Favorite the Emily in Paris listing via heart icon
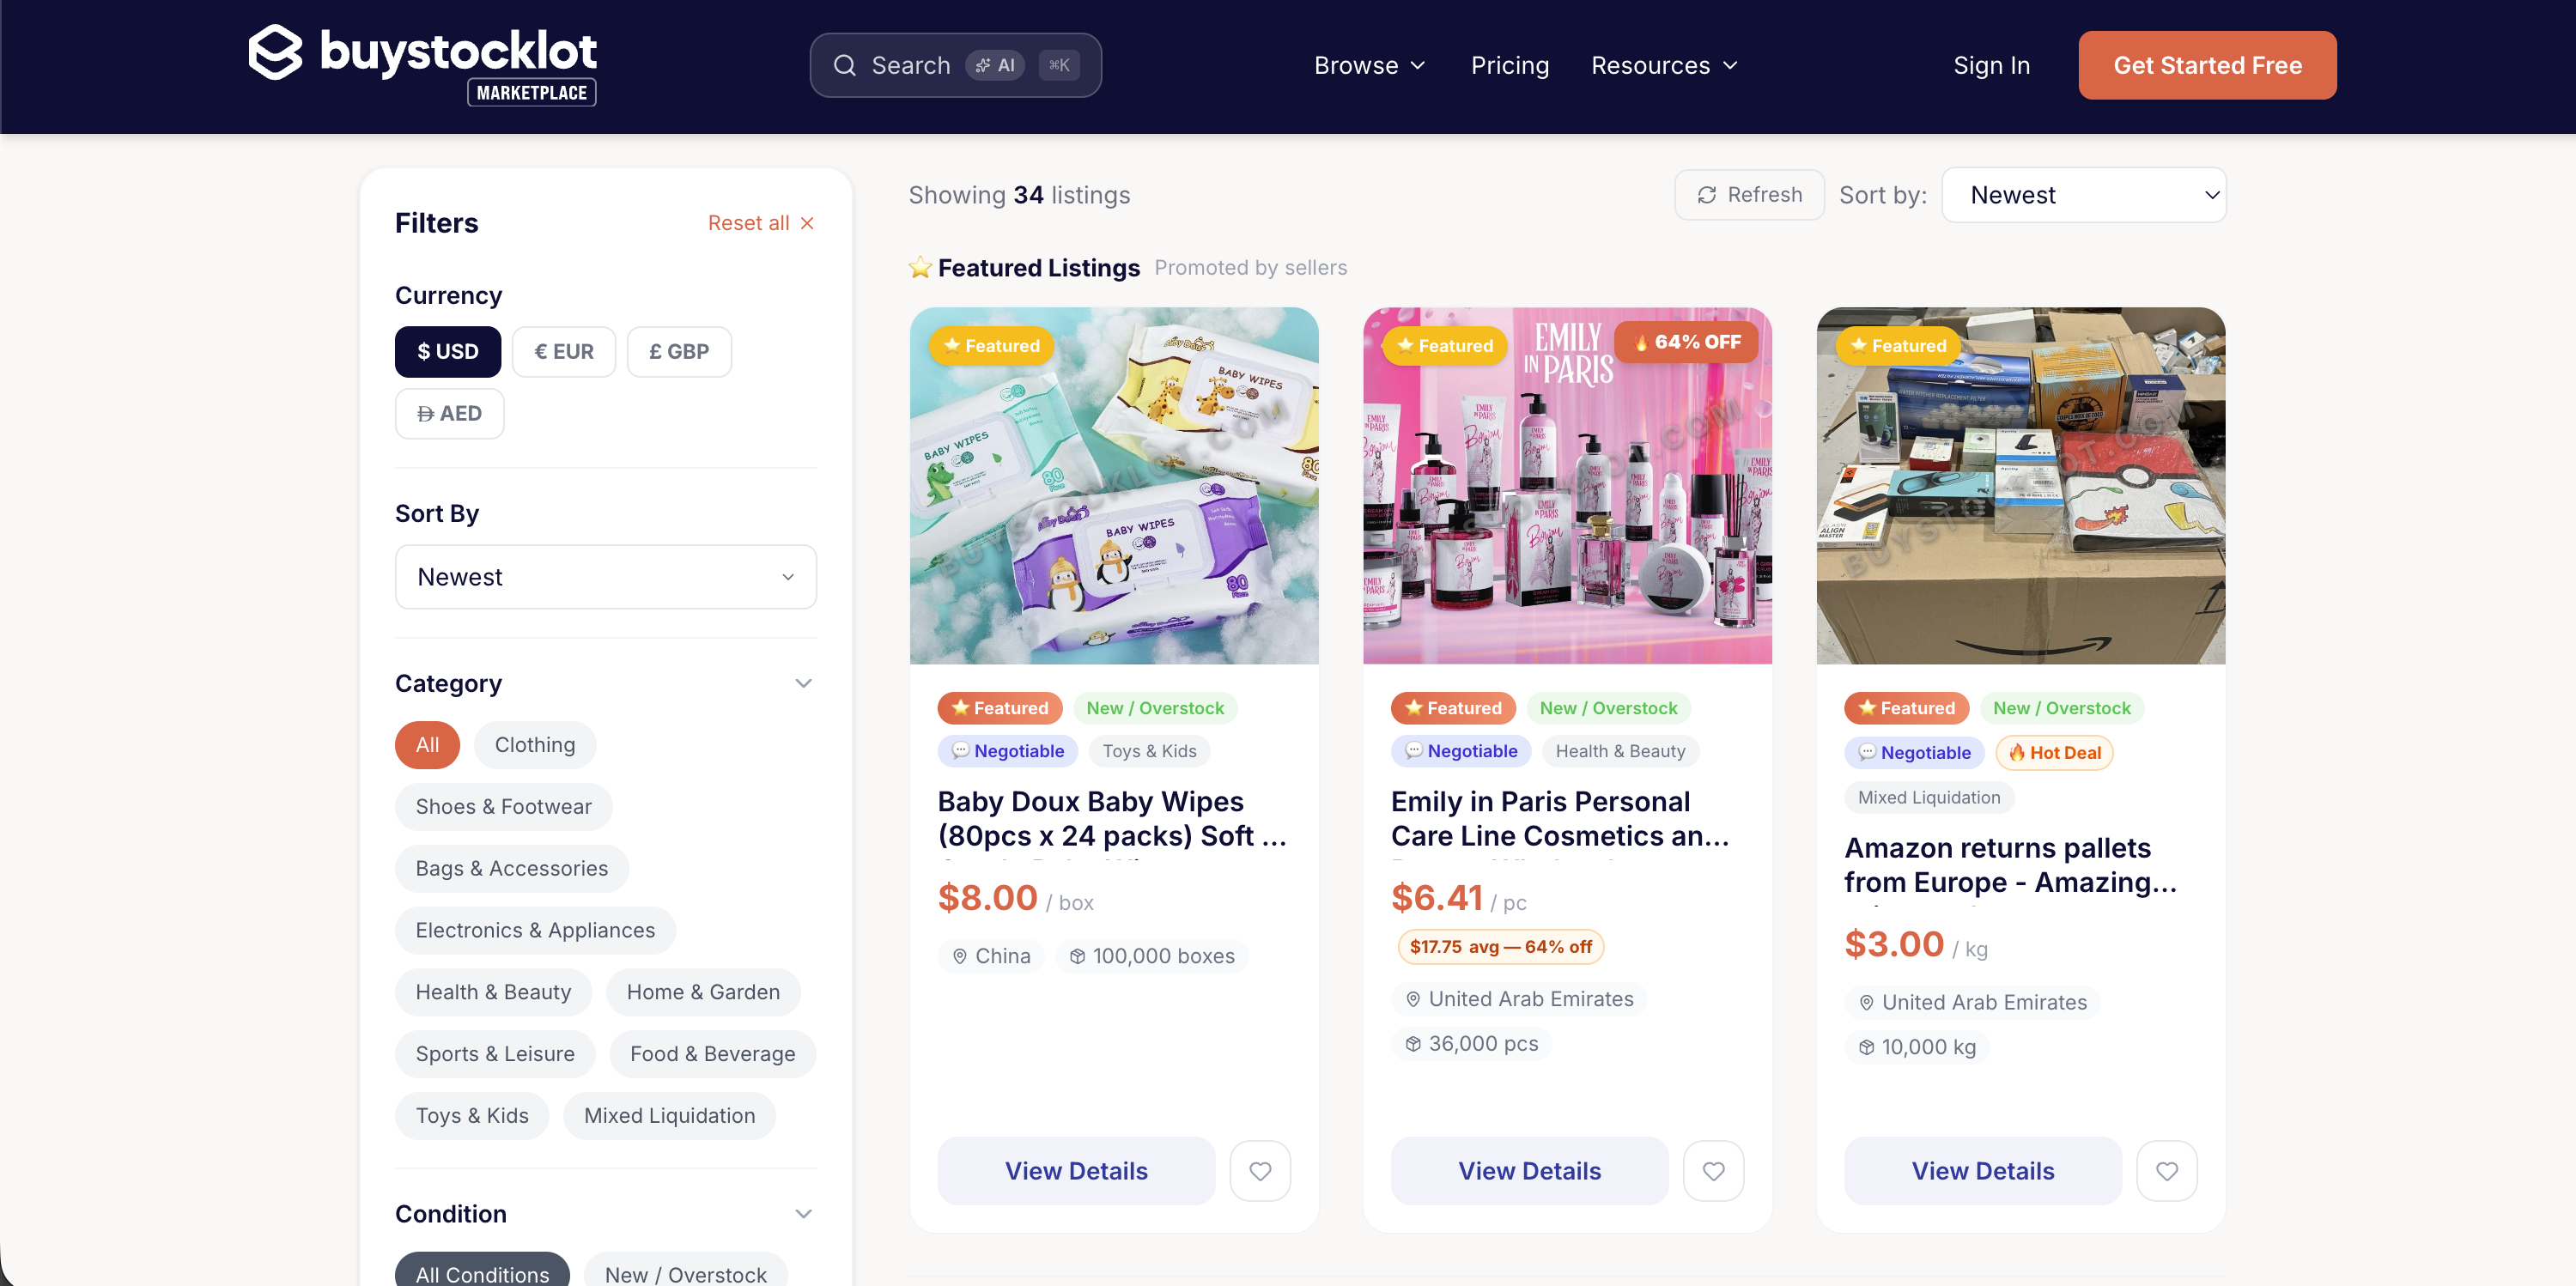 click(1713, 1171)
